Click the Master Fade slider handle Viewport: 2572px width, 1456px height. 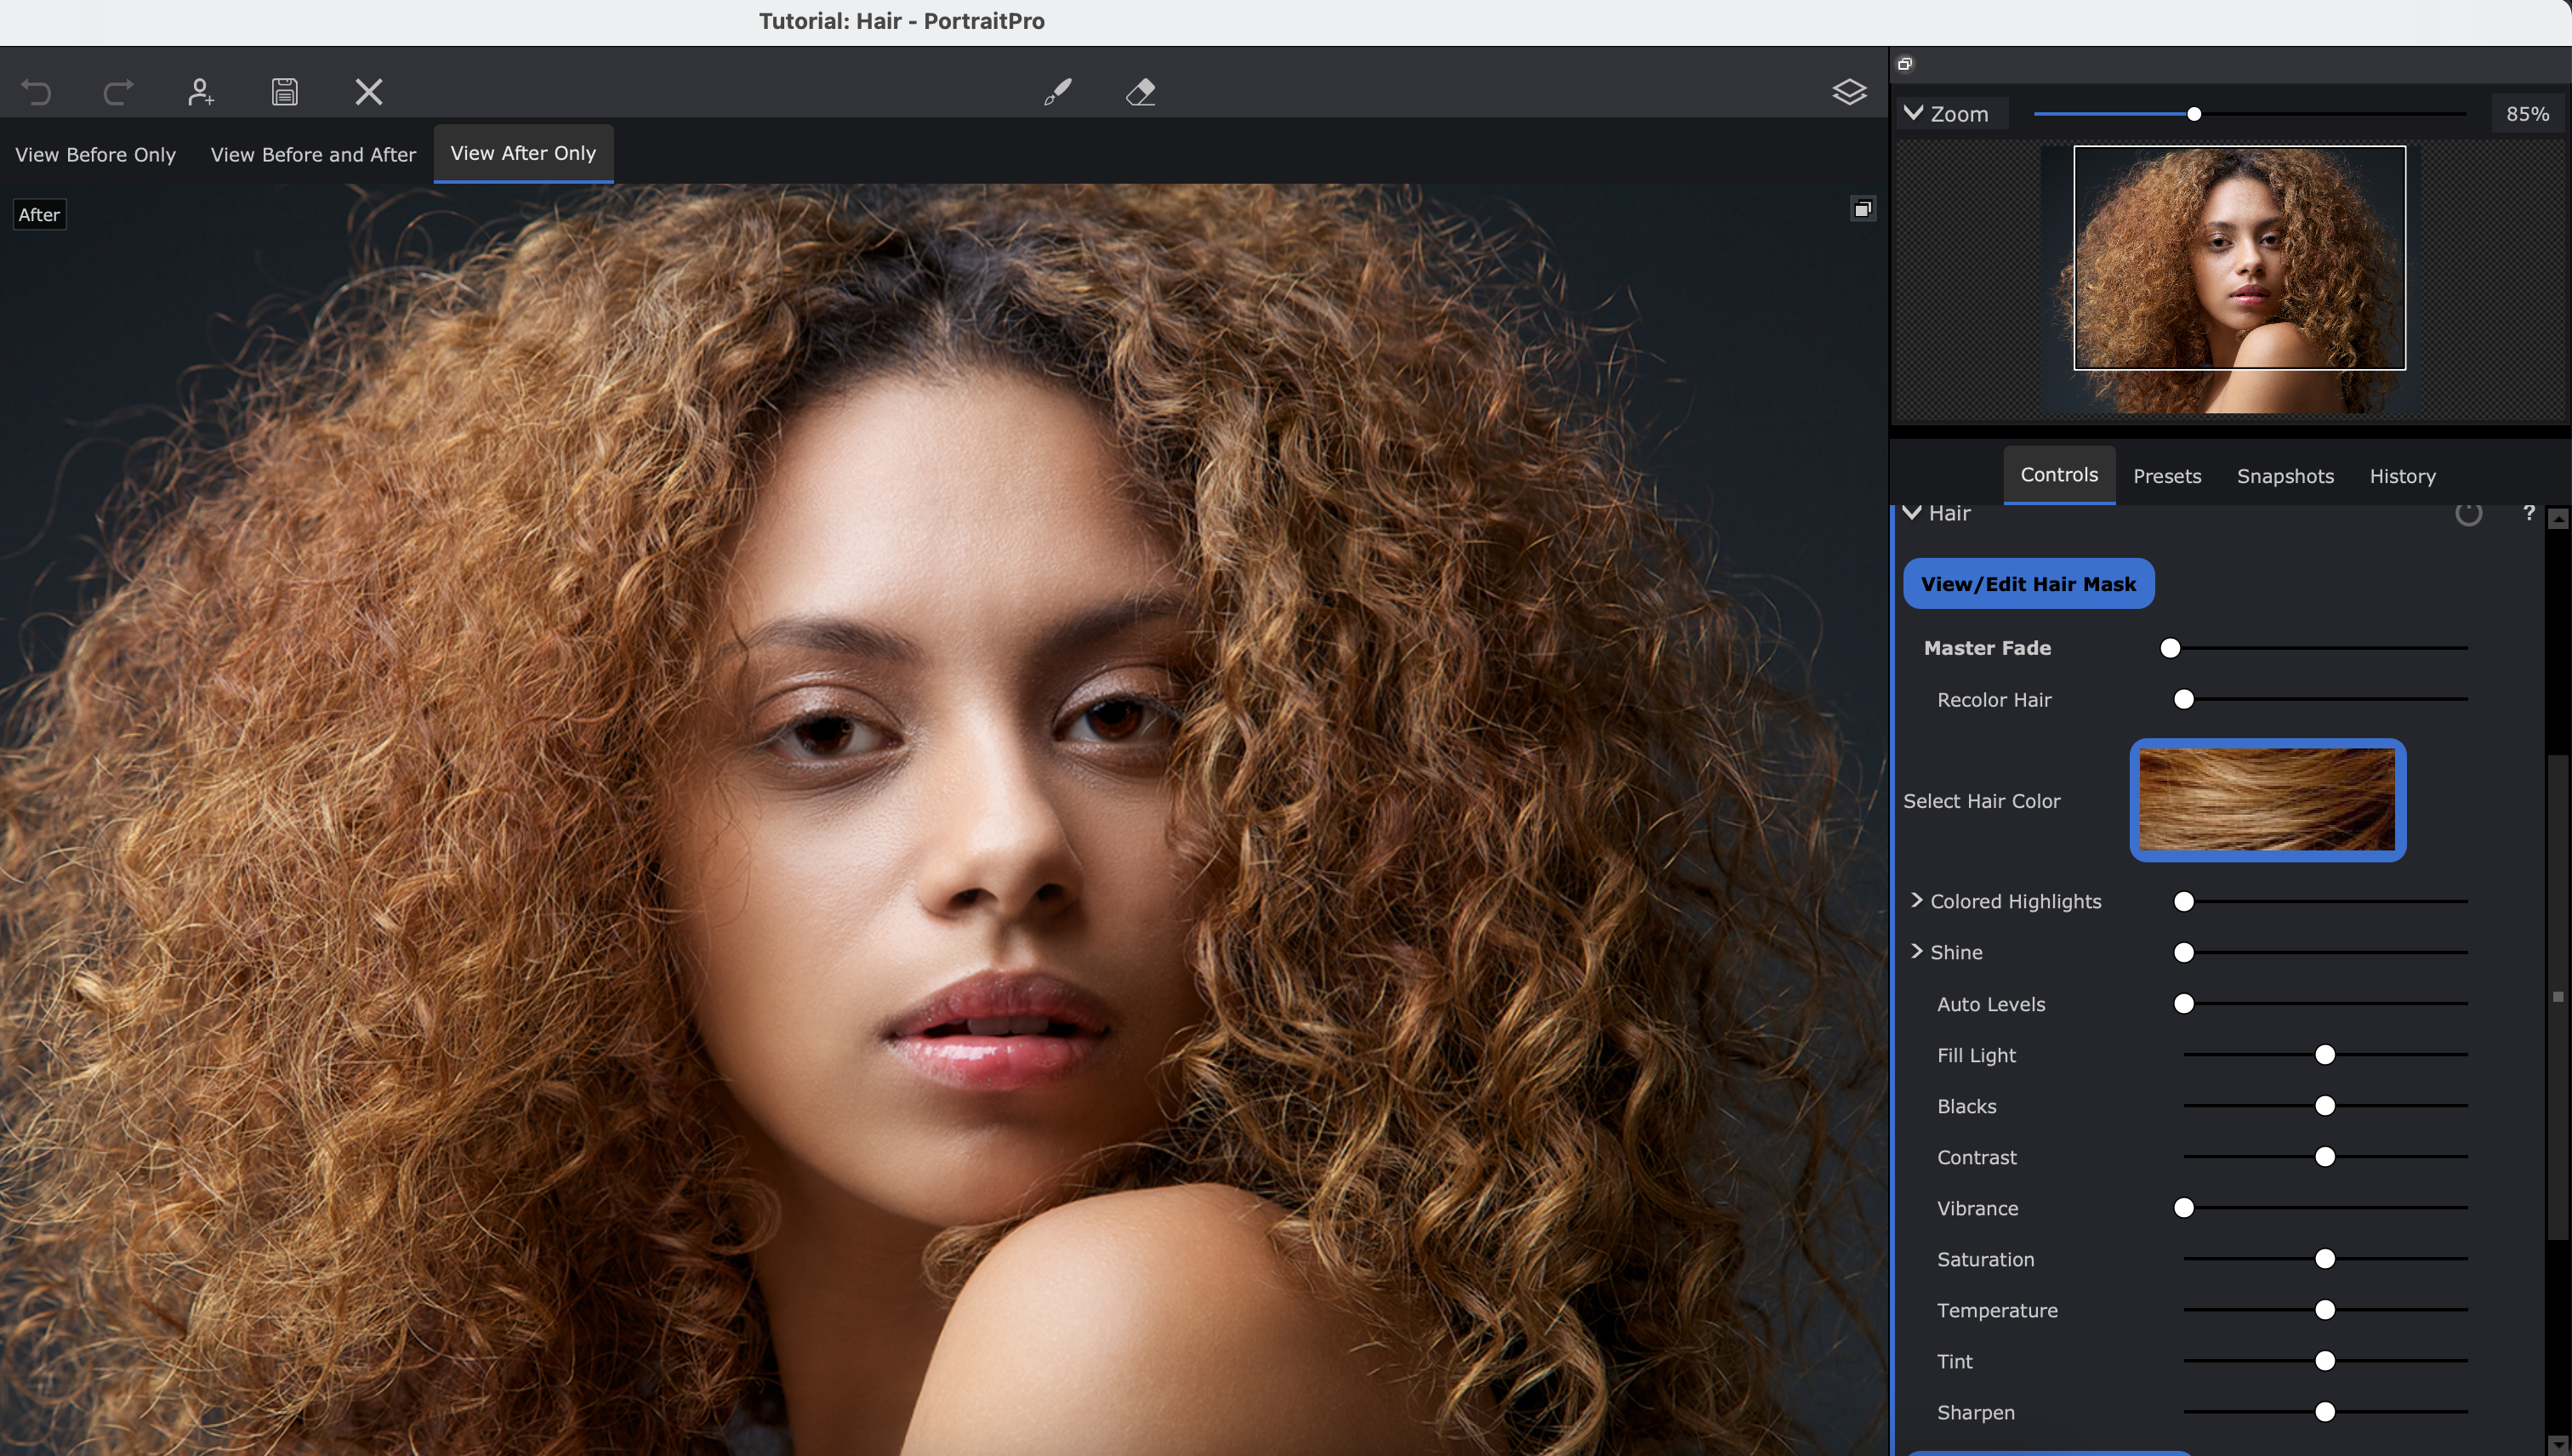pos(2170,648)
